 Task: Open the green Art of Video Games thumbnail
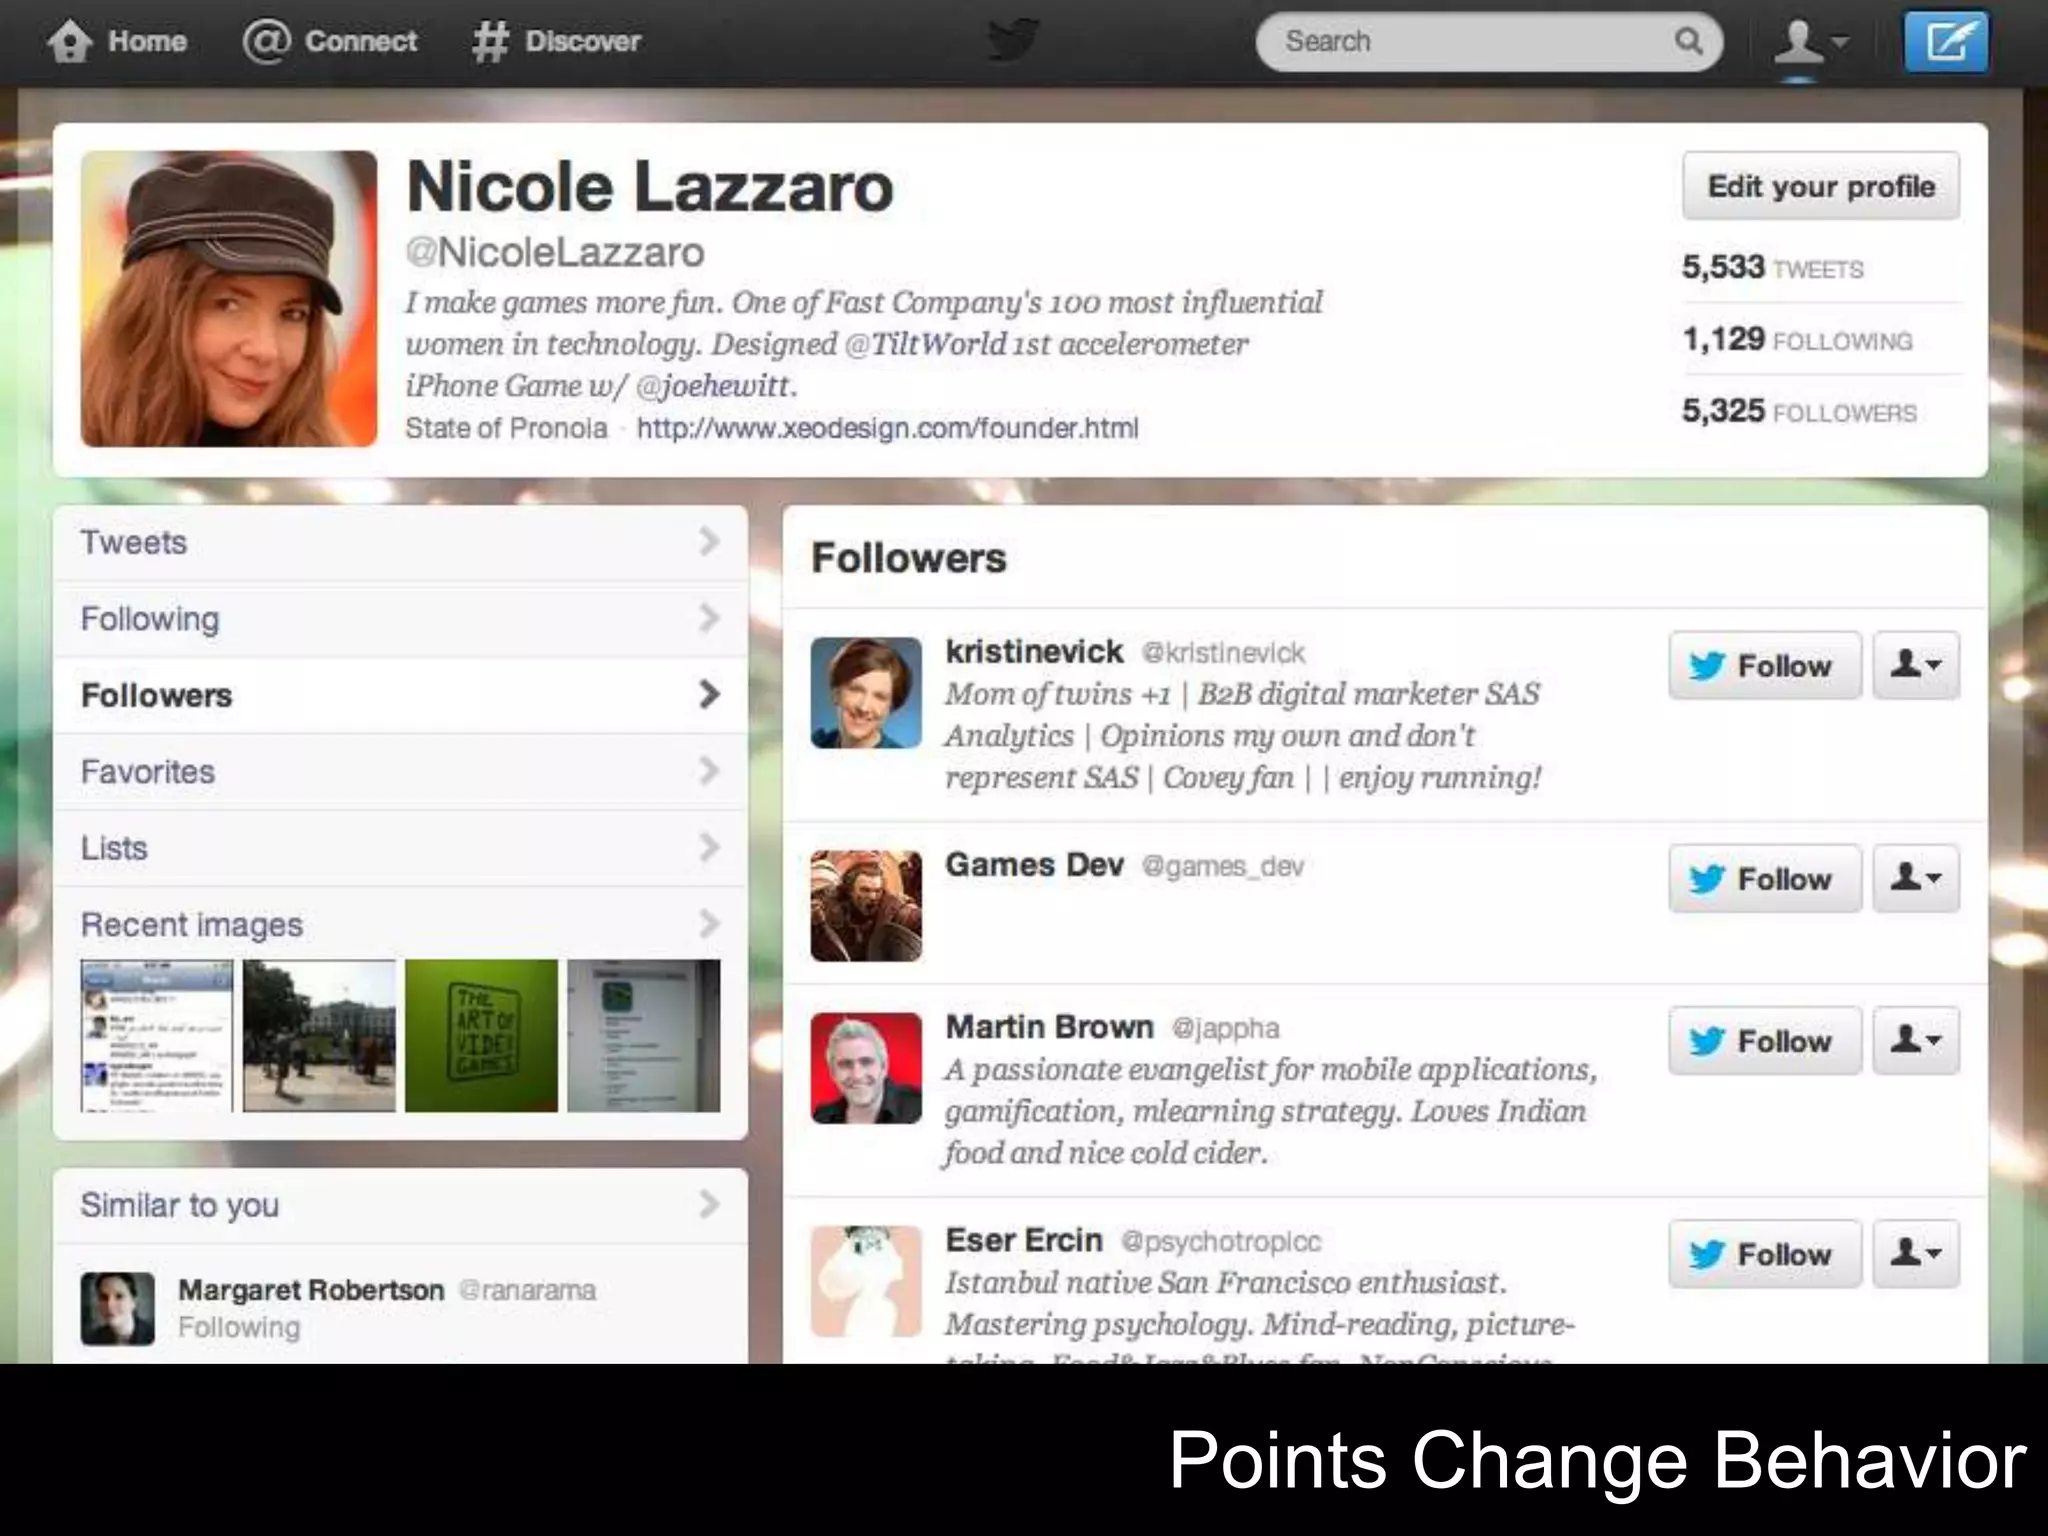[x=481, y=1035]
